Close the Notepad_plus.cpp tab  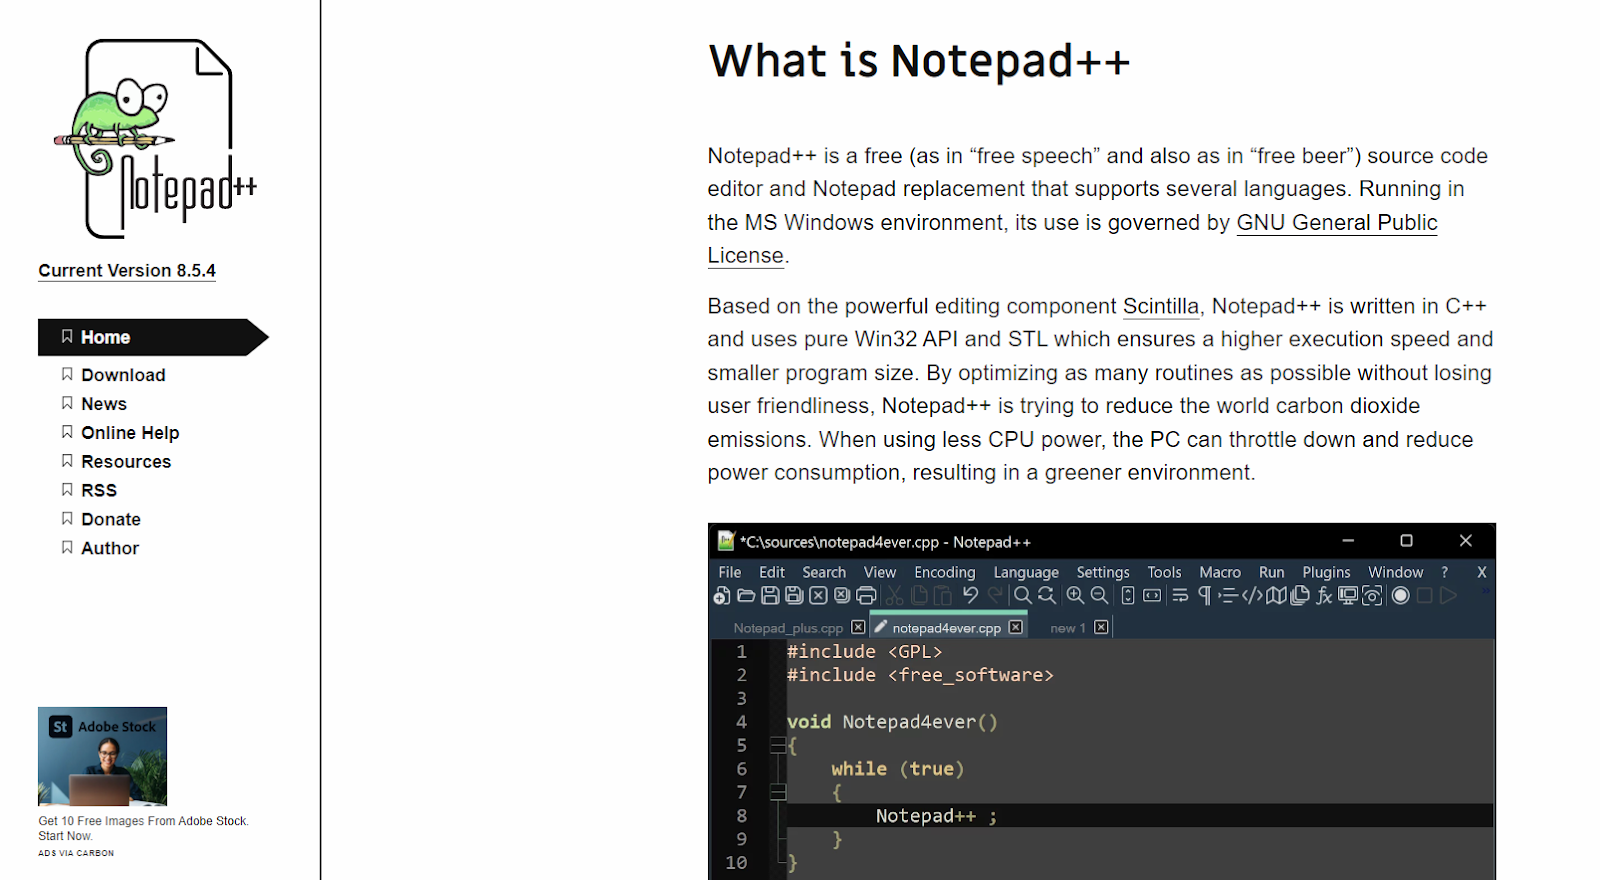(x=858, y=627)
